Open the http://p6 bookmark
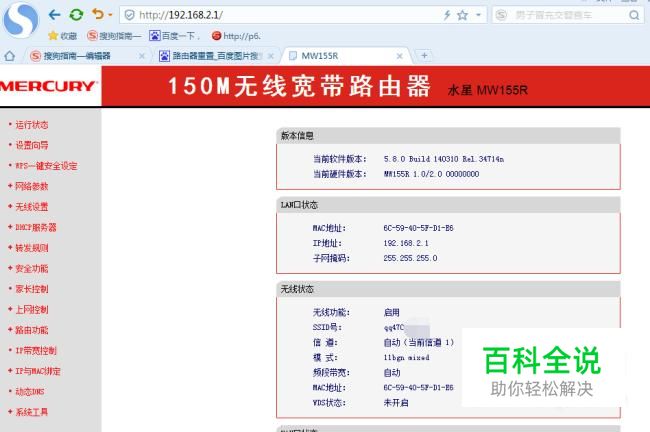 pyautogui.click(x=236, y=36)
